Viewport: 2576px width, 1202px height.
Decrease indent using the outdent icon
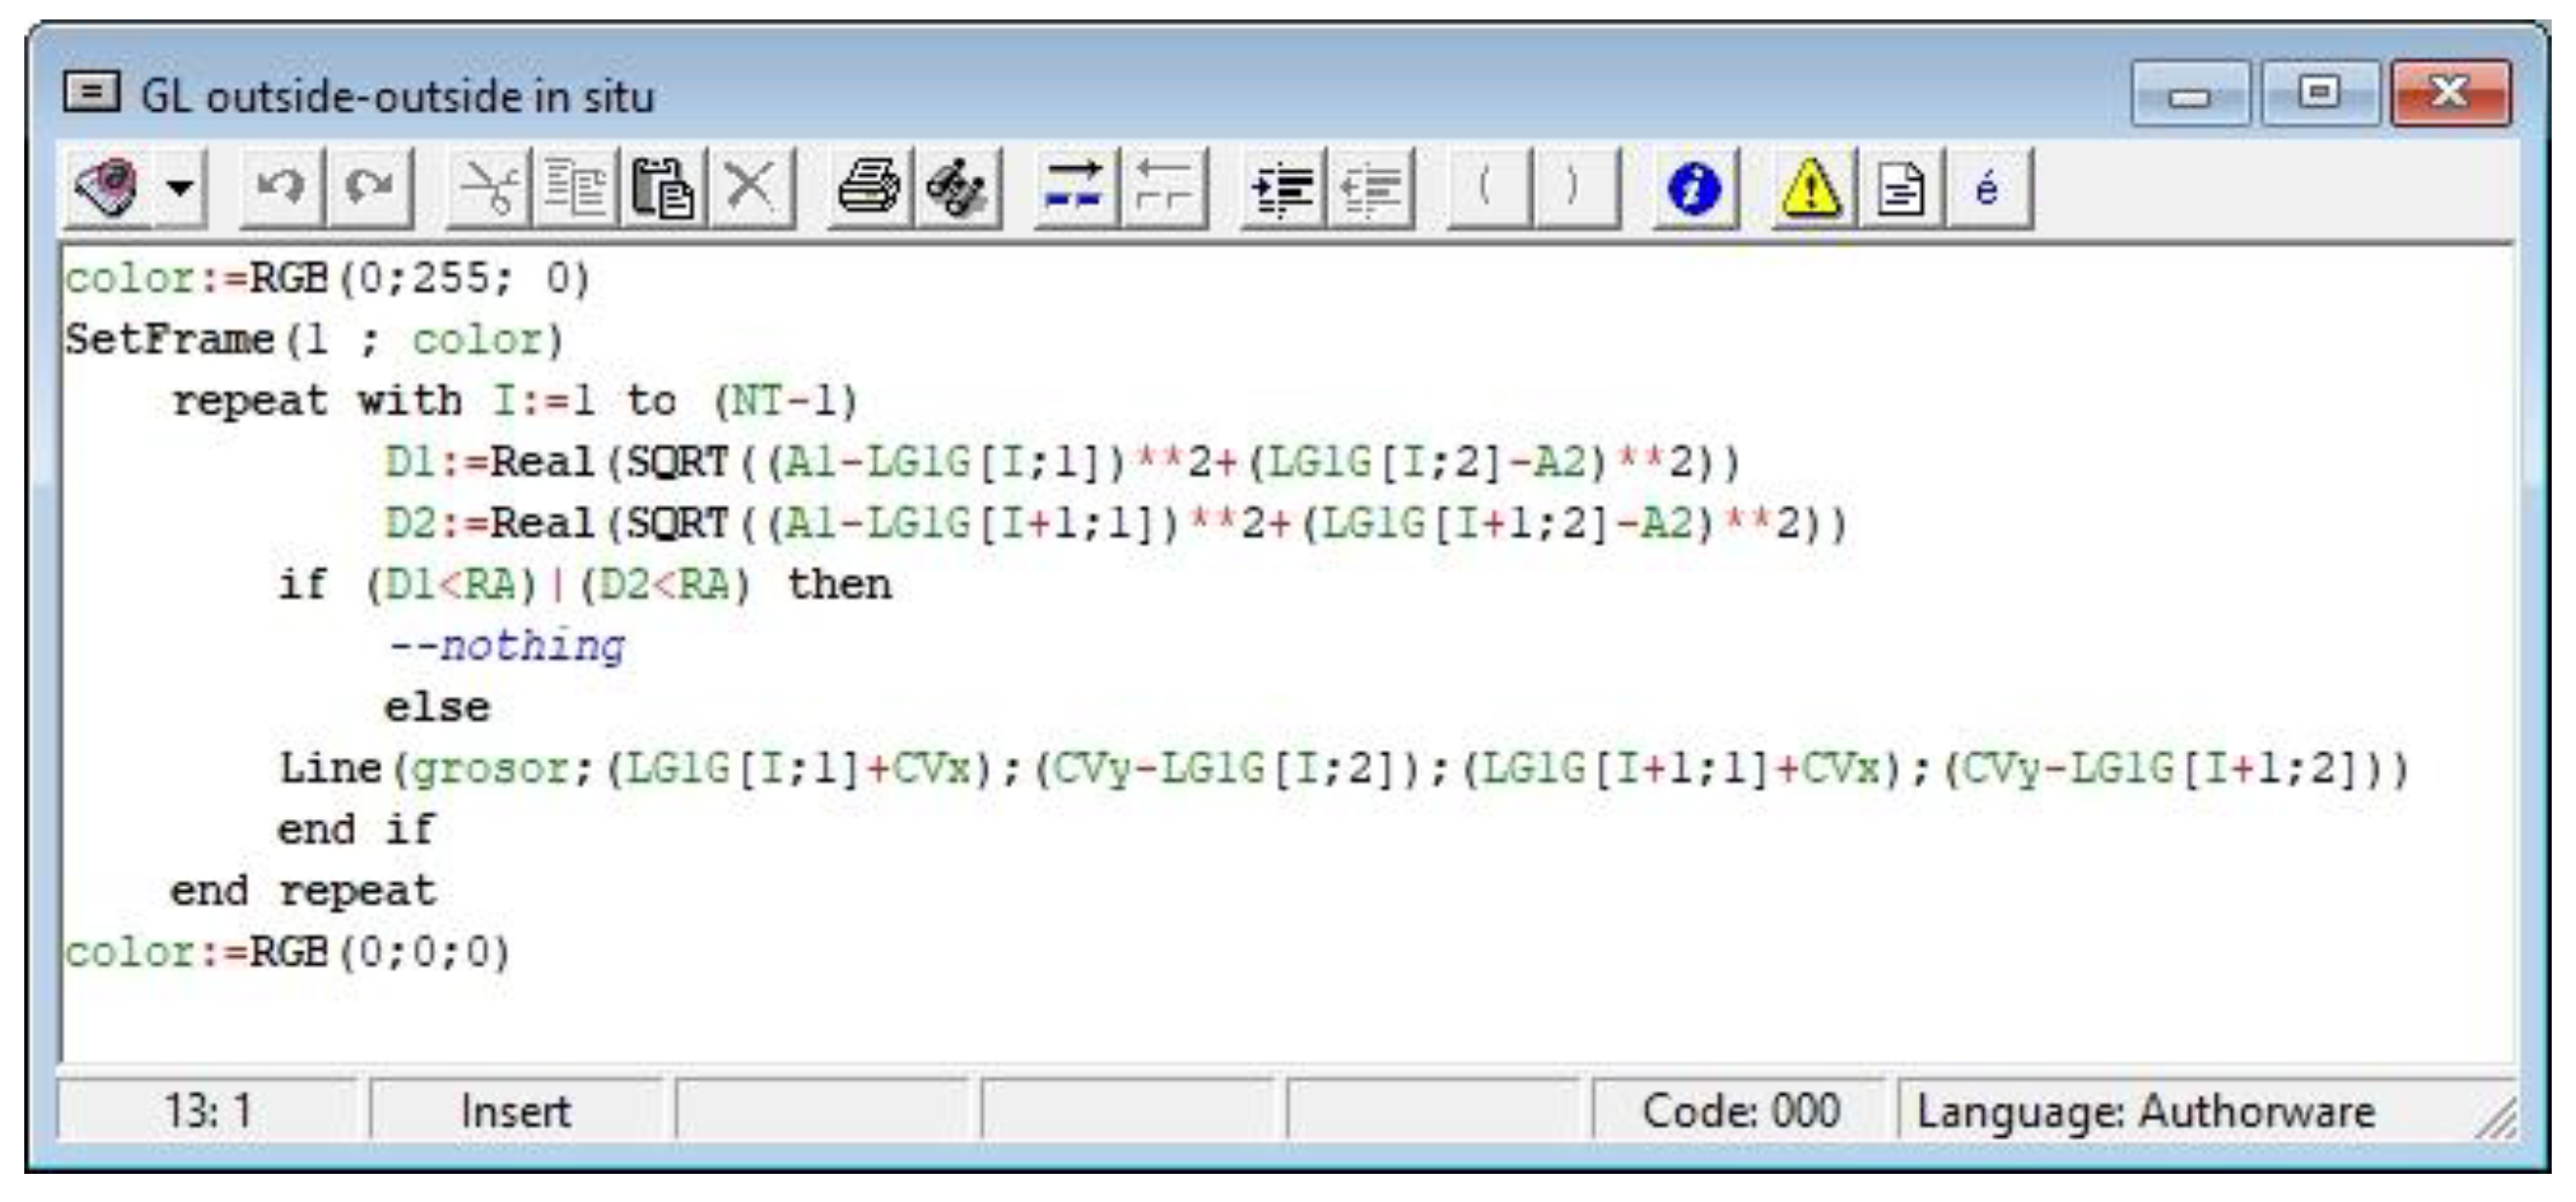point(1370,187)
